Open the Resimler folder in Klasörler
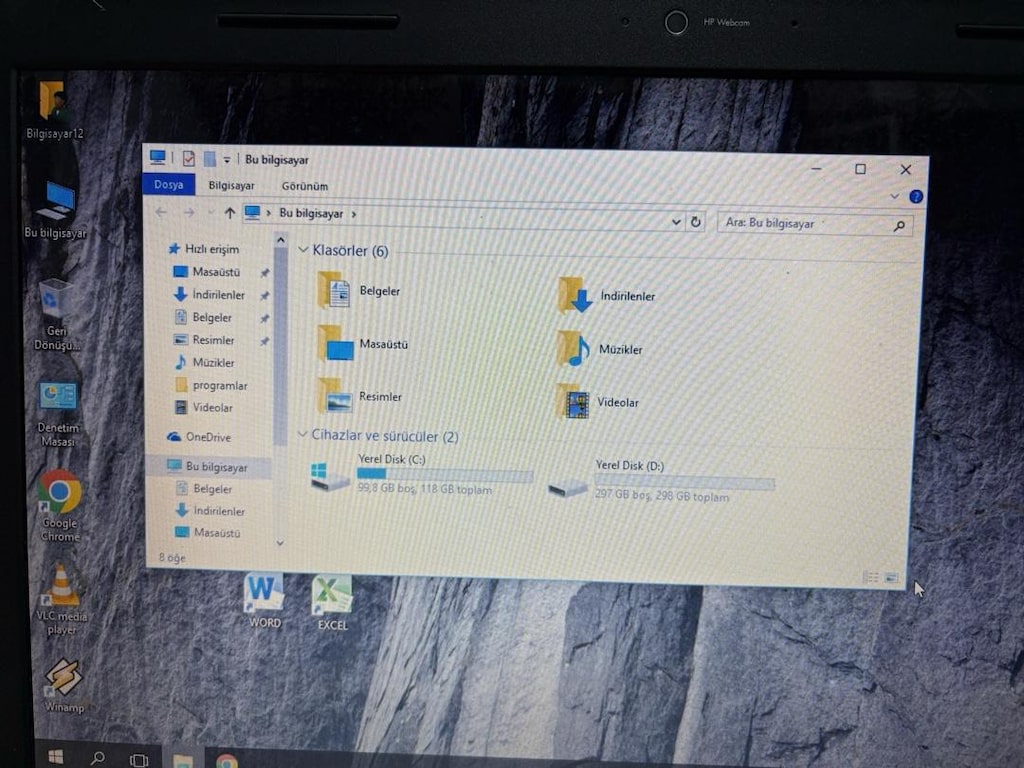The height and width of the screenshot is (768, 1024). click(x=359, y=396)
